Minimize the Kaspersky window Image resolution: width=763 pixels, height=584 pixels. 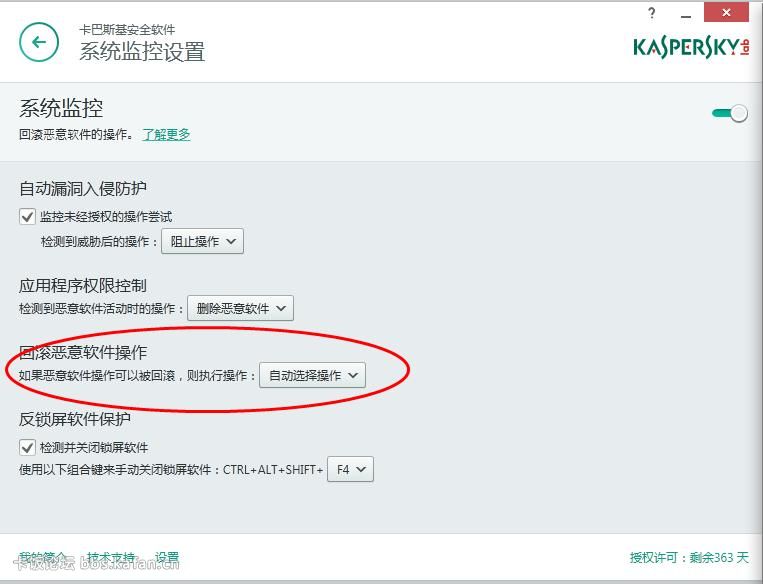coord(686,16)
